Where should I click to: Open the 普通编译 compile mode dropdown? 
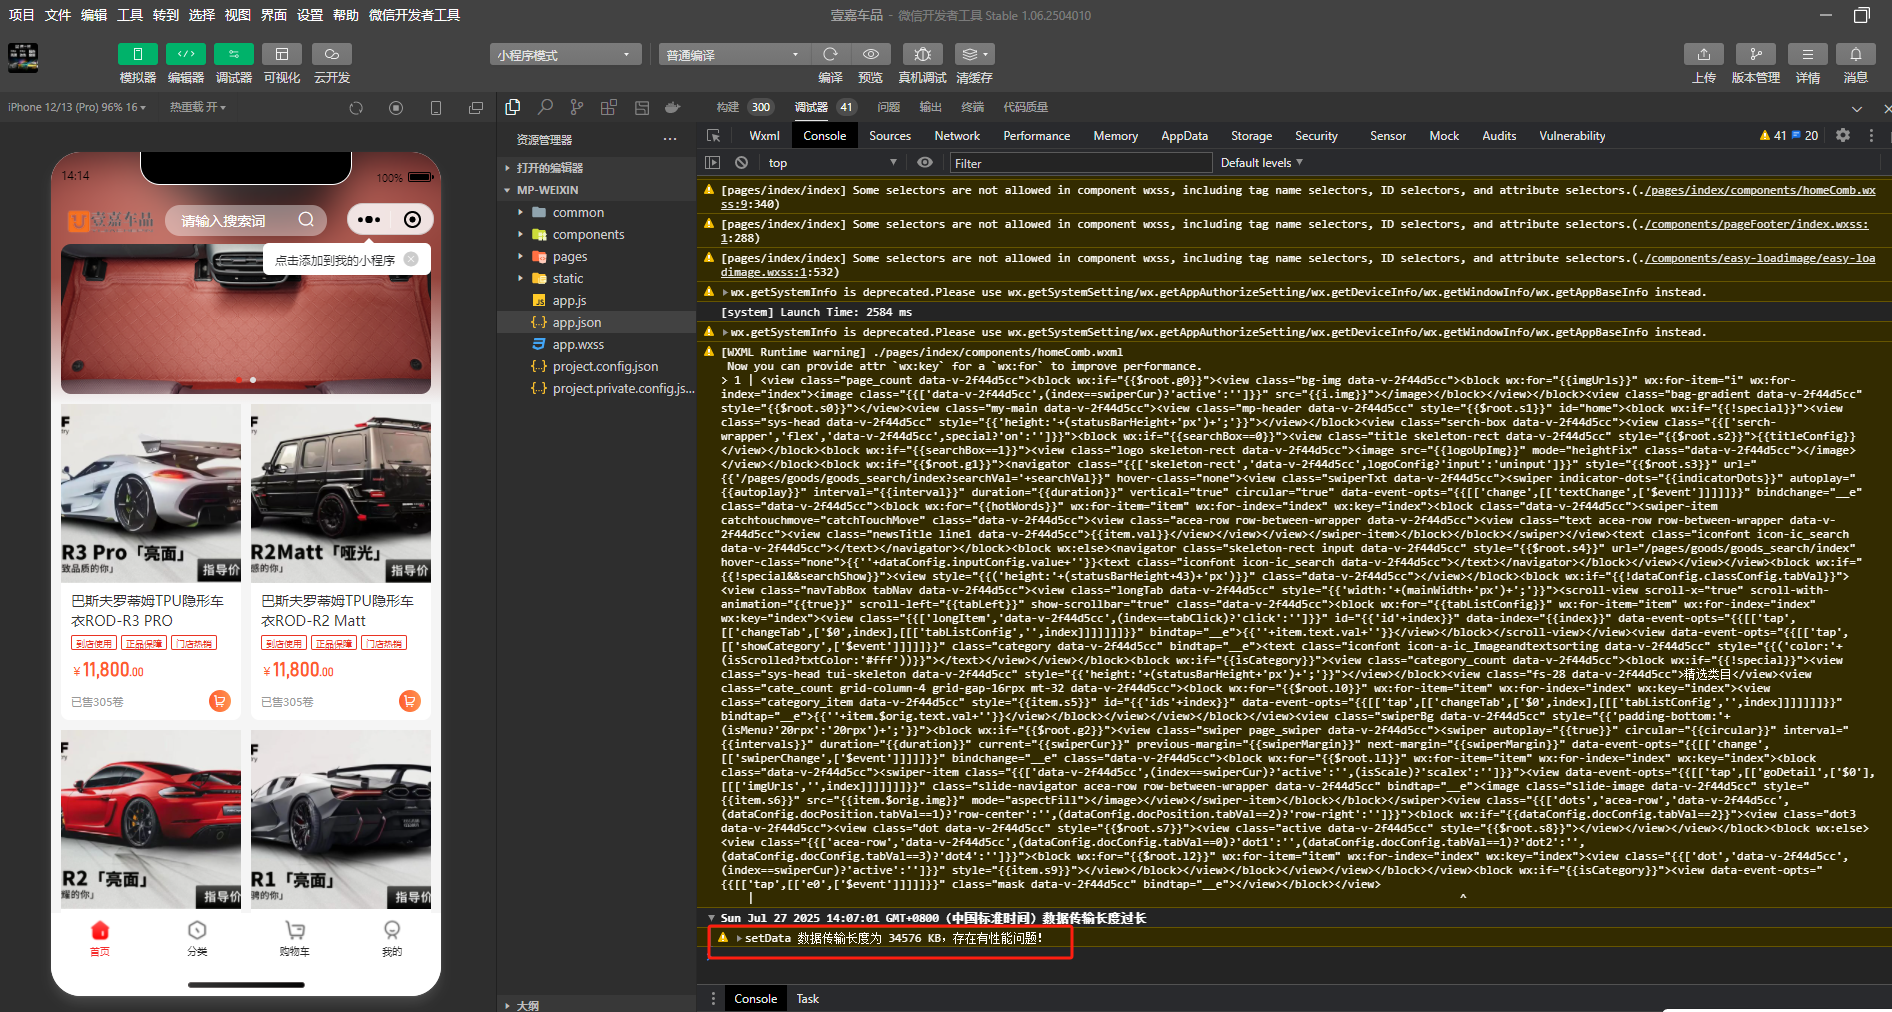[734, 55]
